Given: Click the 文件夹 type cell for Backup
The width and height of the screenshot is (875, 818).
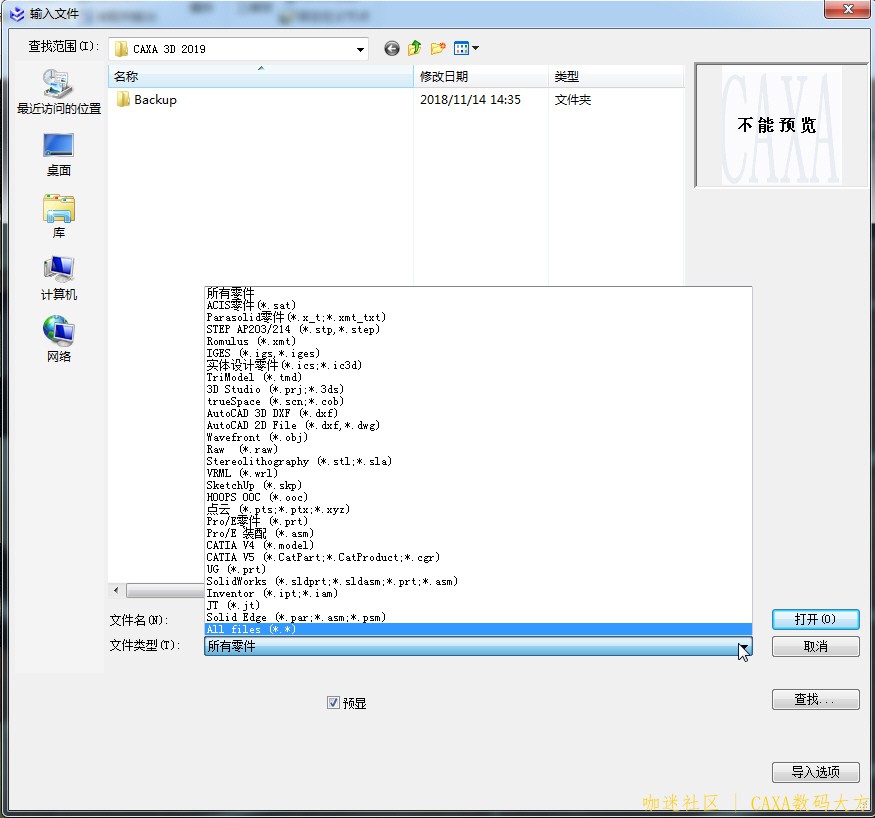Looking at the screenshot, I should [573, 100].
